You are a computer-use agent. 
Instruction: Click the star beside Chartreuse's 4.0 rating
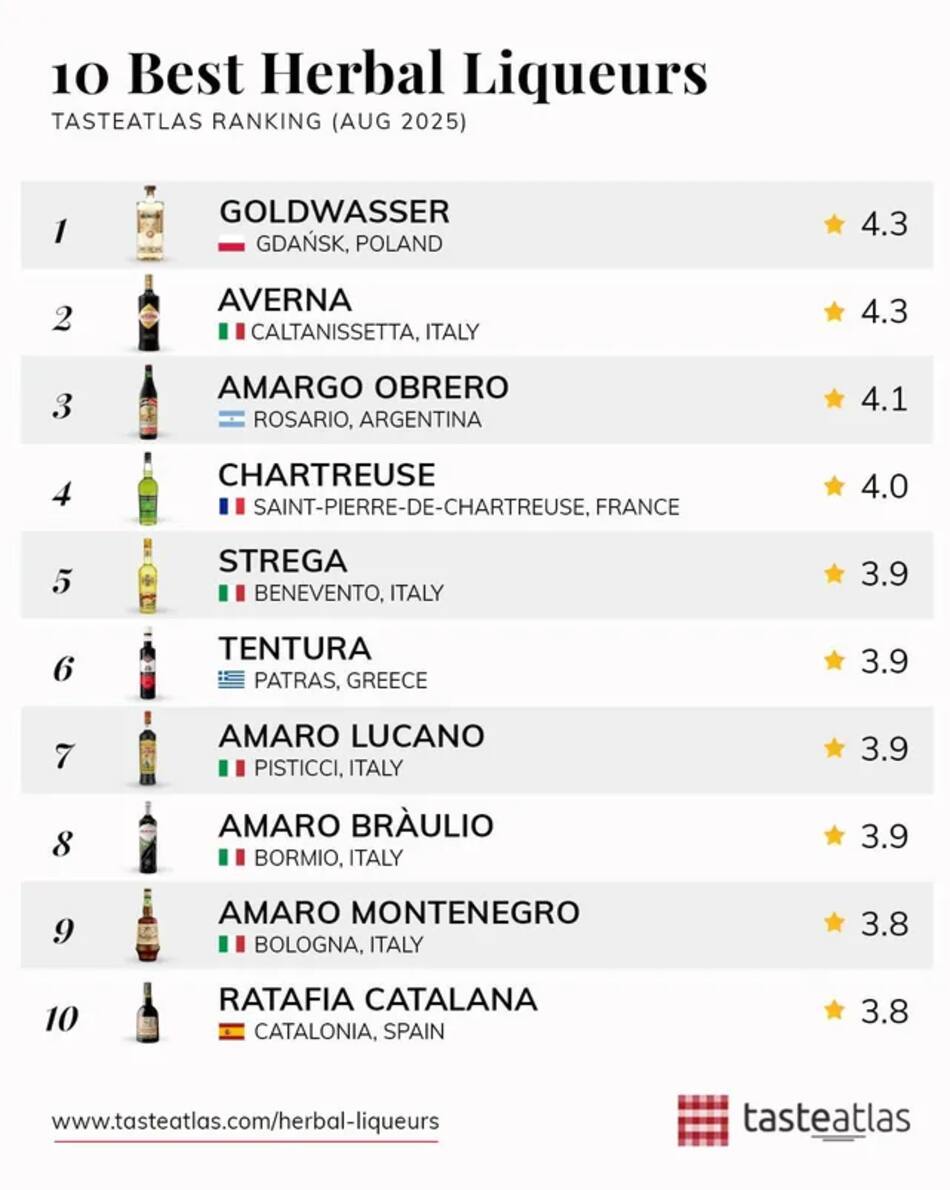coord(834,486)
